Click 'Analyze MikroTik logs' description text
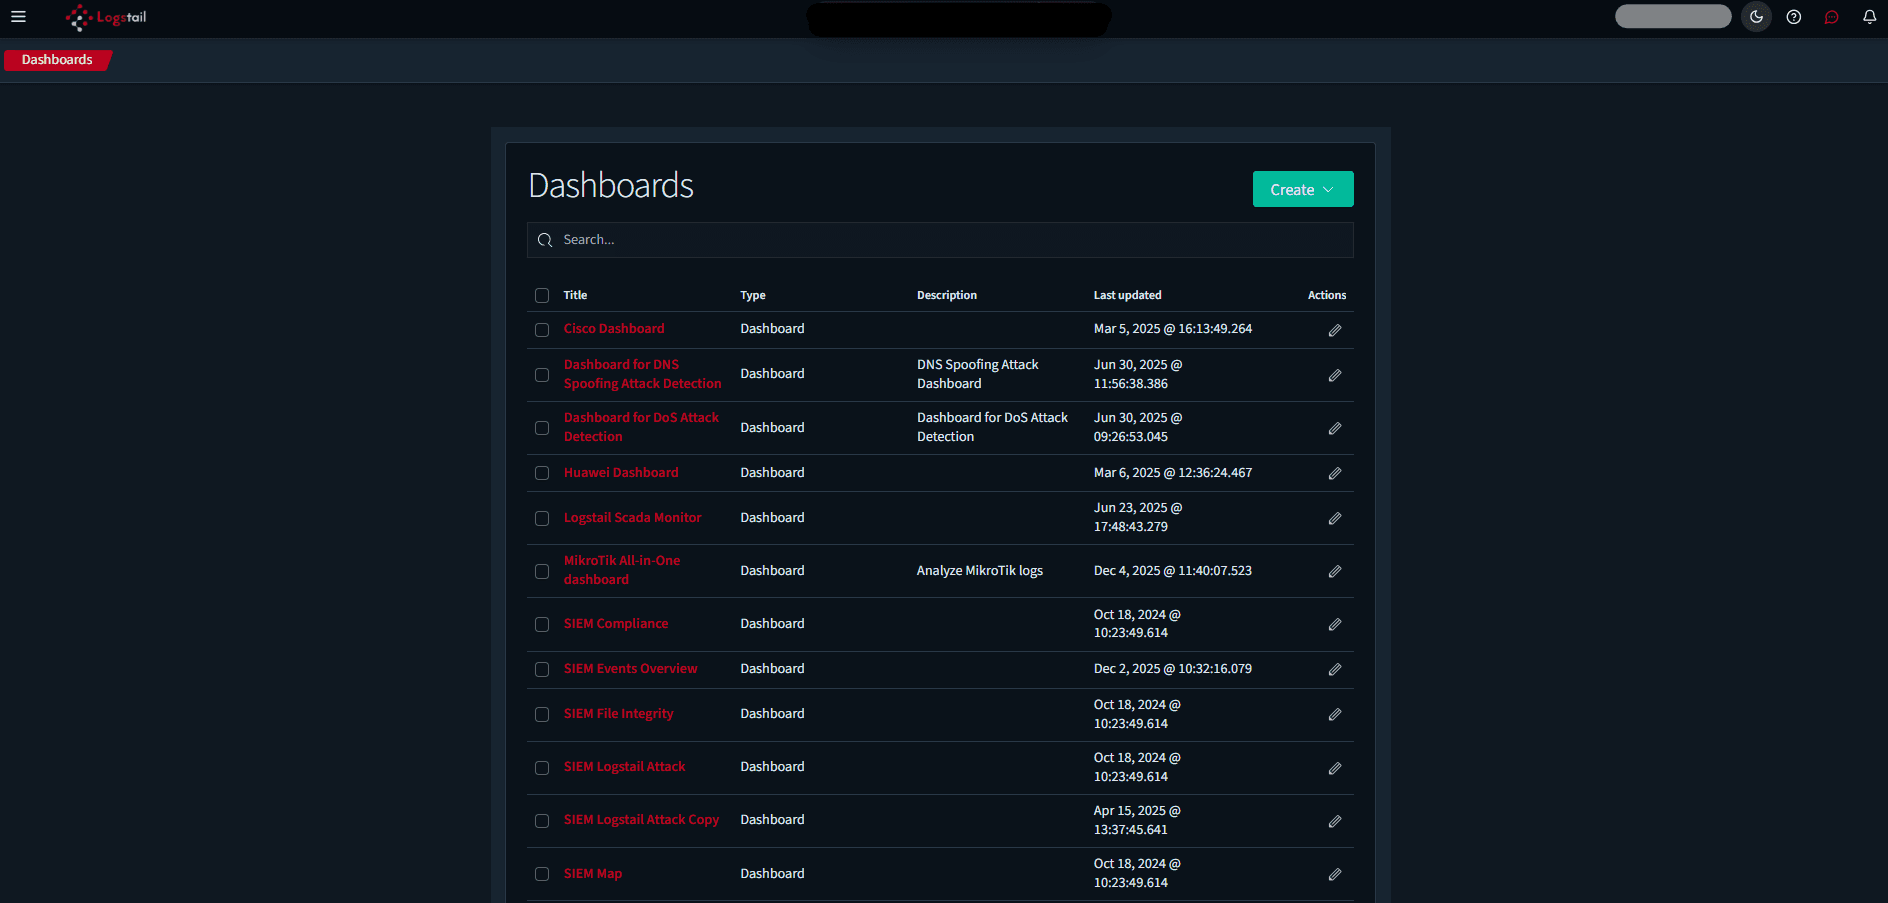 click(979, 571)
